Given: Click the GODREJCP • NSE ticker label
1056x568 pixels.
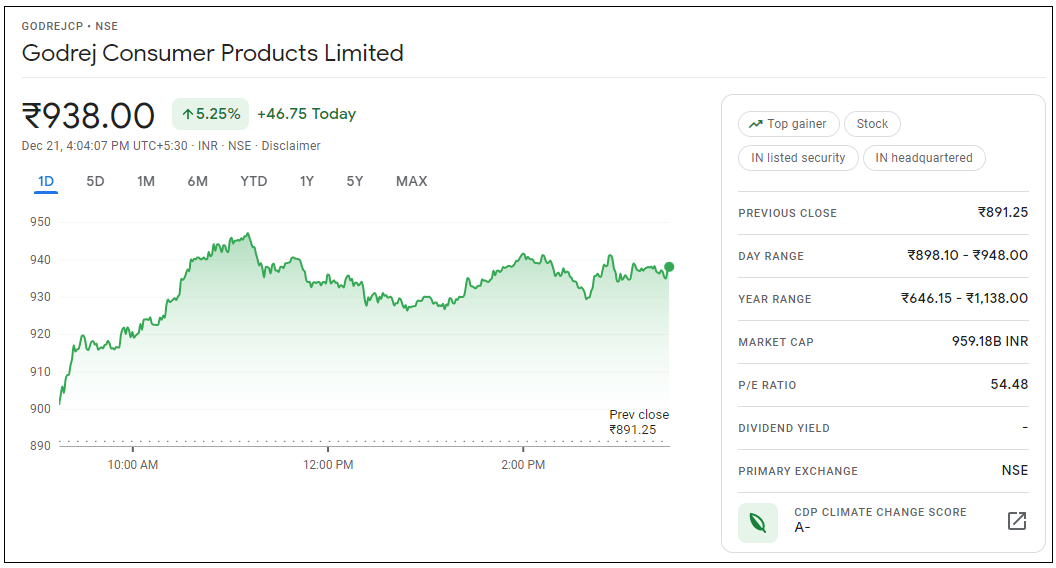Looking at the screenshot, I should click(x=69, y=26).
